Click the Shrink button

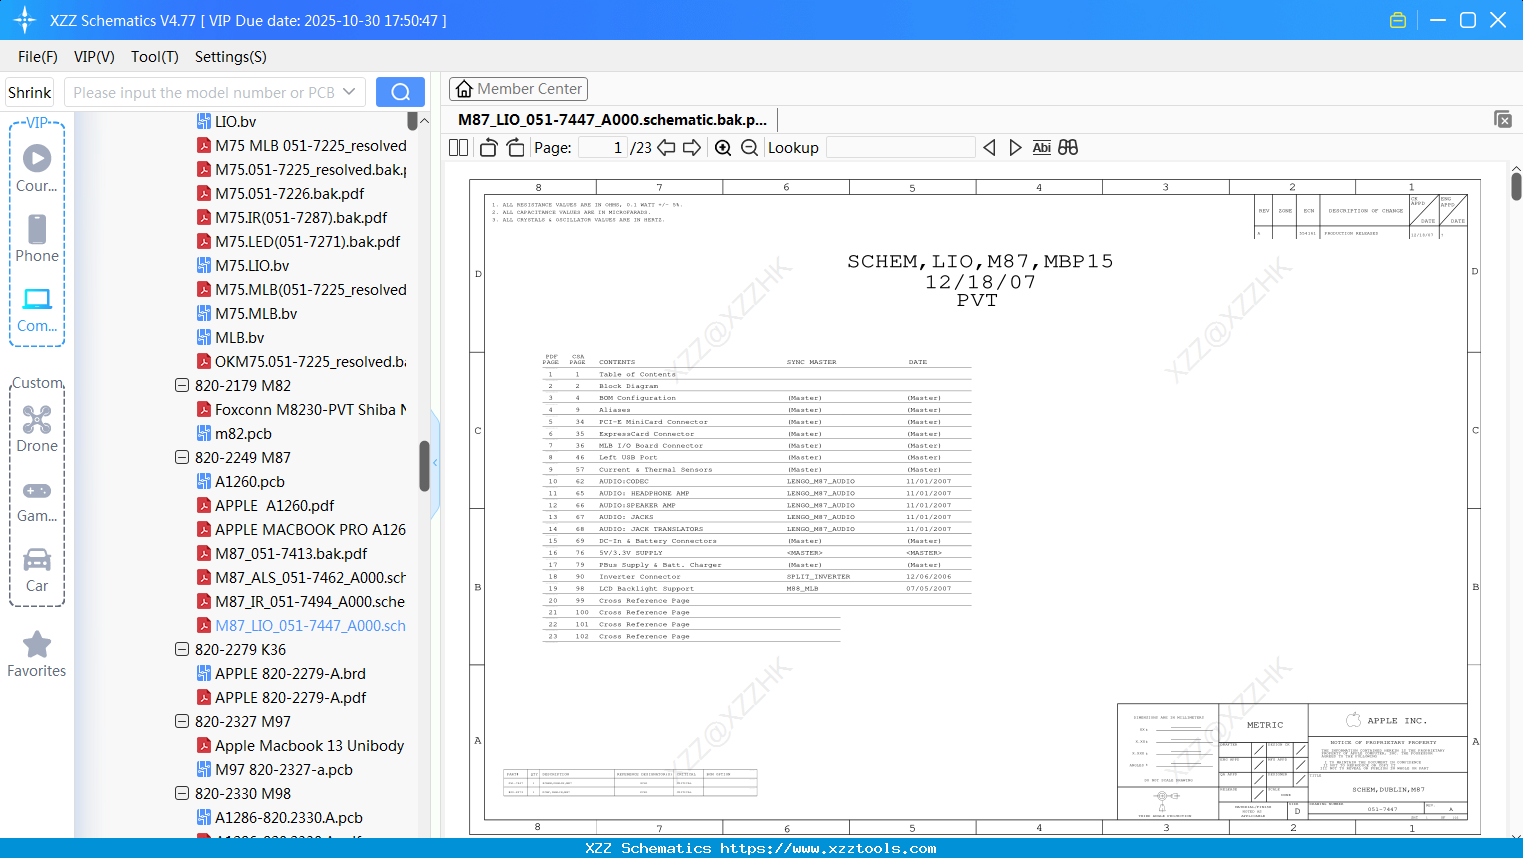tap(30, 92)
